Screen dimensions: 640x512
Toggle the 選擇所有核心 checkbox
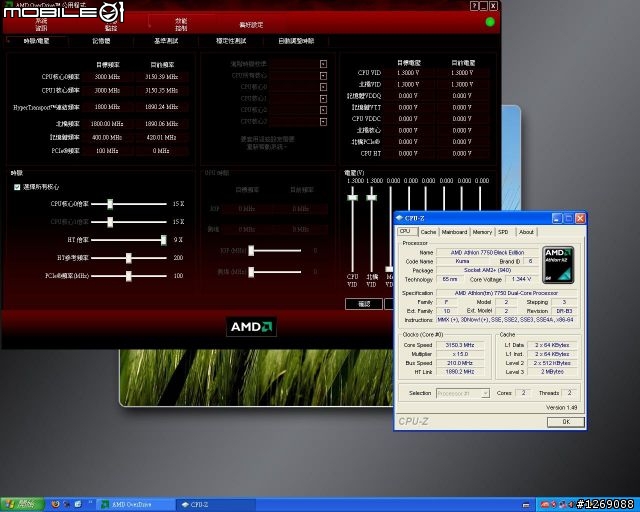pos(17,187)
